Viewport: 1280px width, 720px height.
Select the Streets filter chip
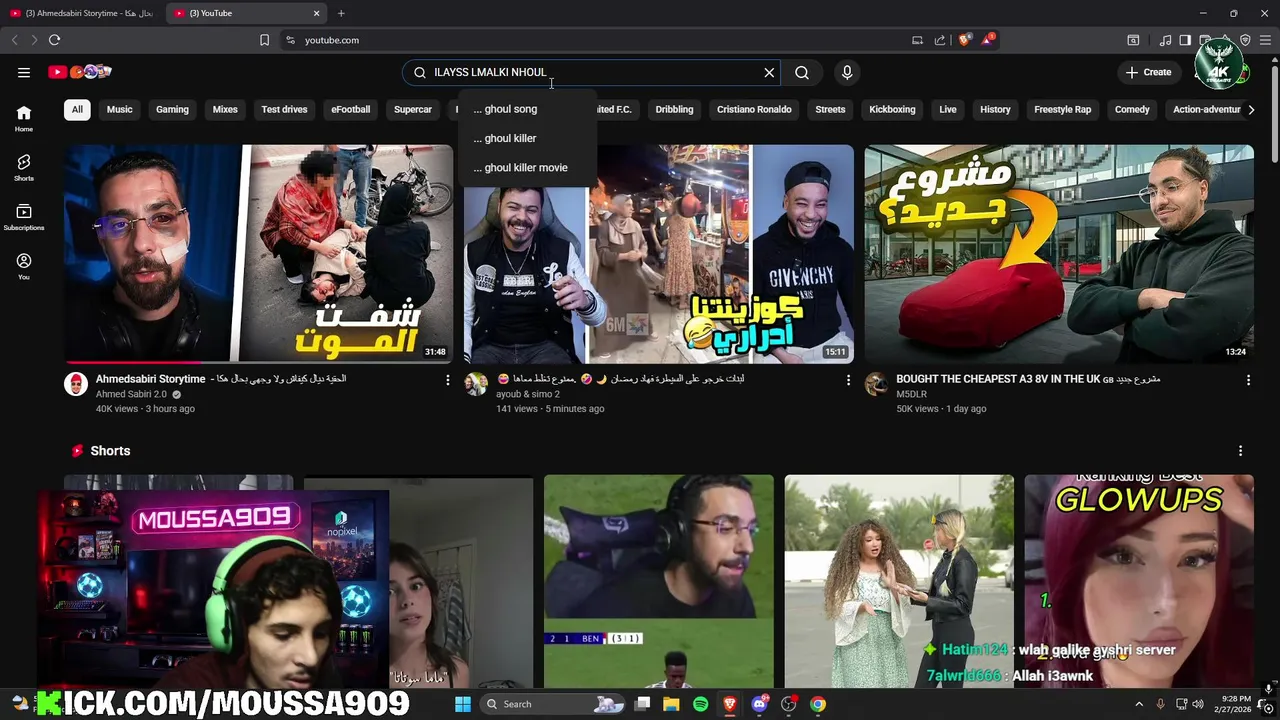pos(830,109)
